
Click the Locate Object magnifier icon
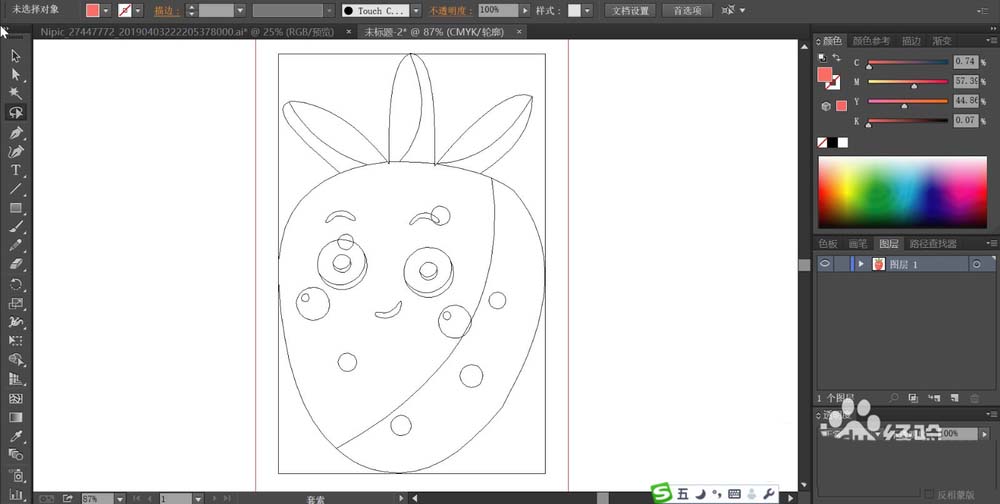pos(893,398)
